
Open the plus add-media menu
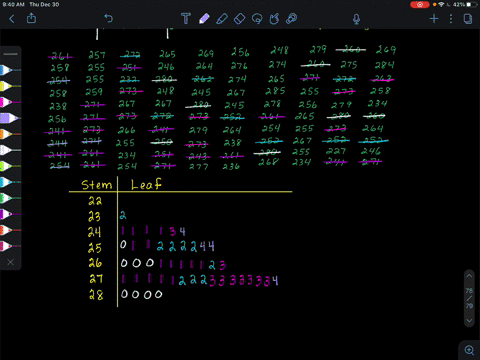click(x=434, y=19)
